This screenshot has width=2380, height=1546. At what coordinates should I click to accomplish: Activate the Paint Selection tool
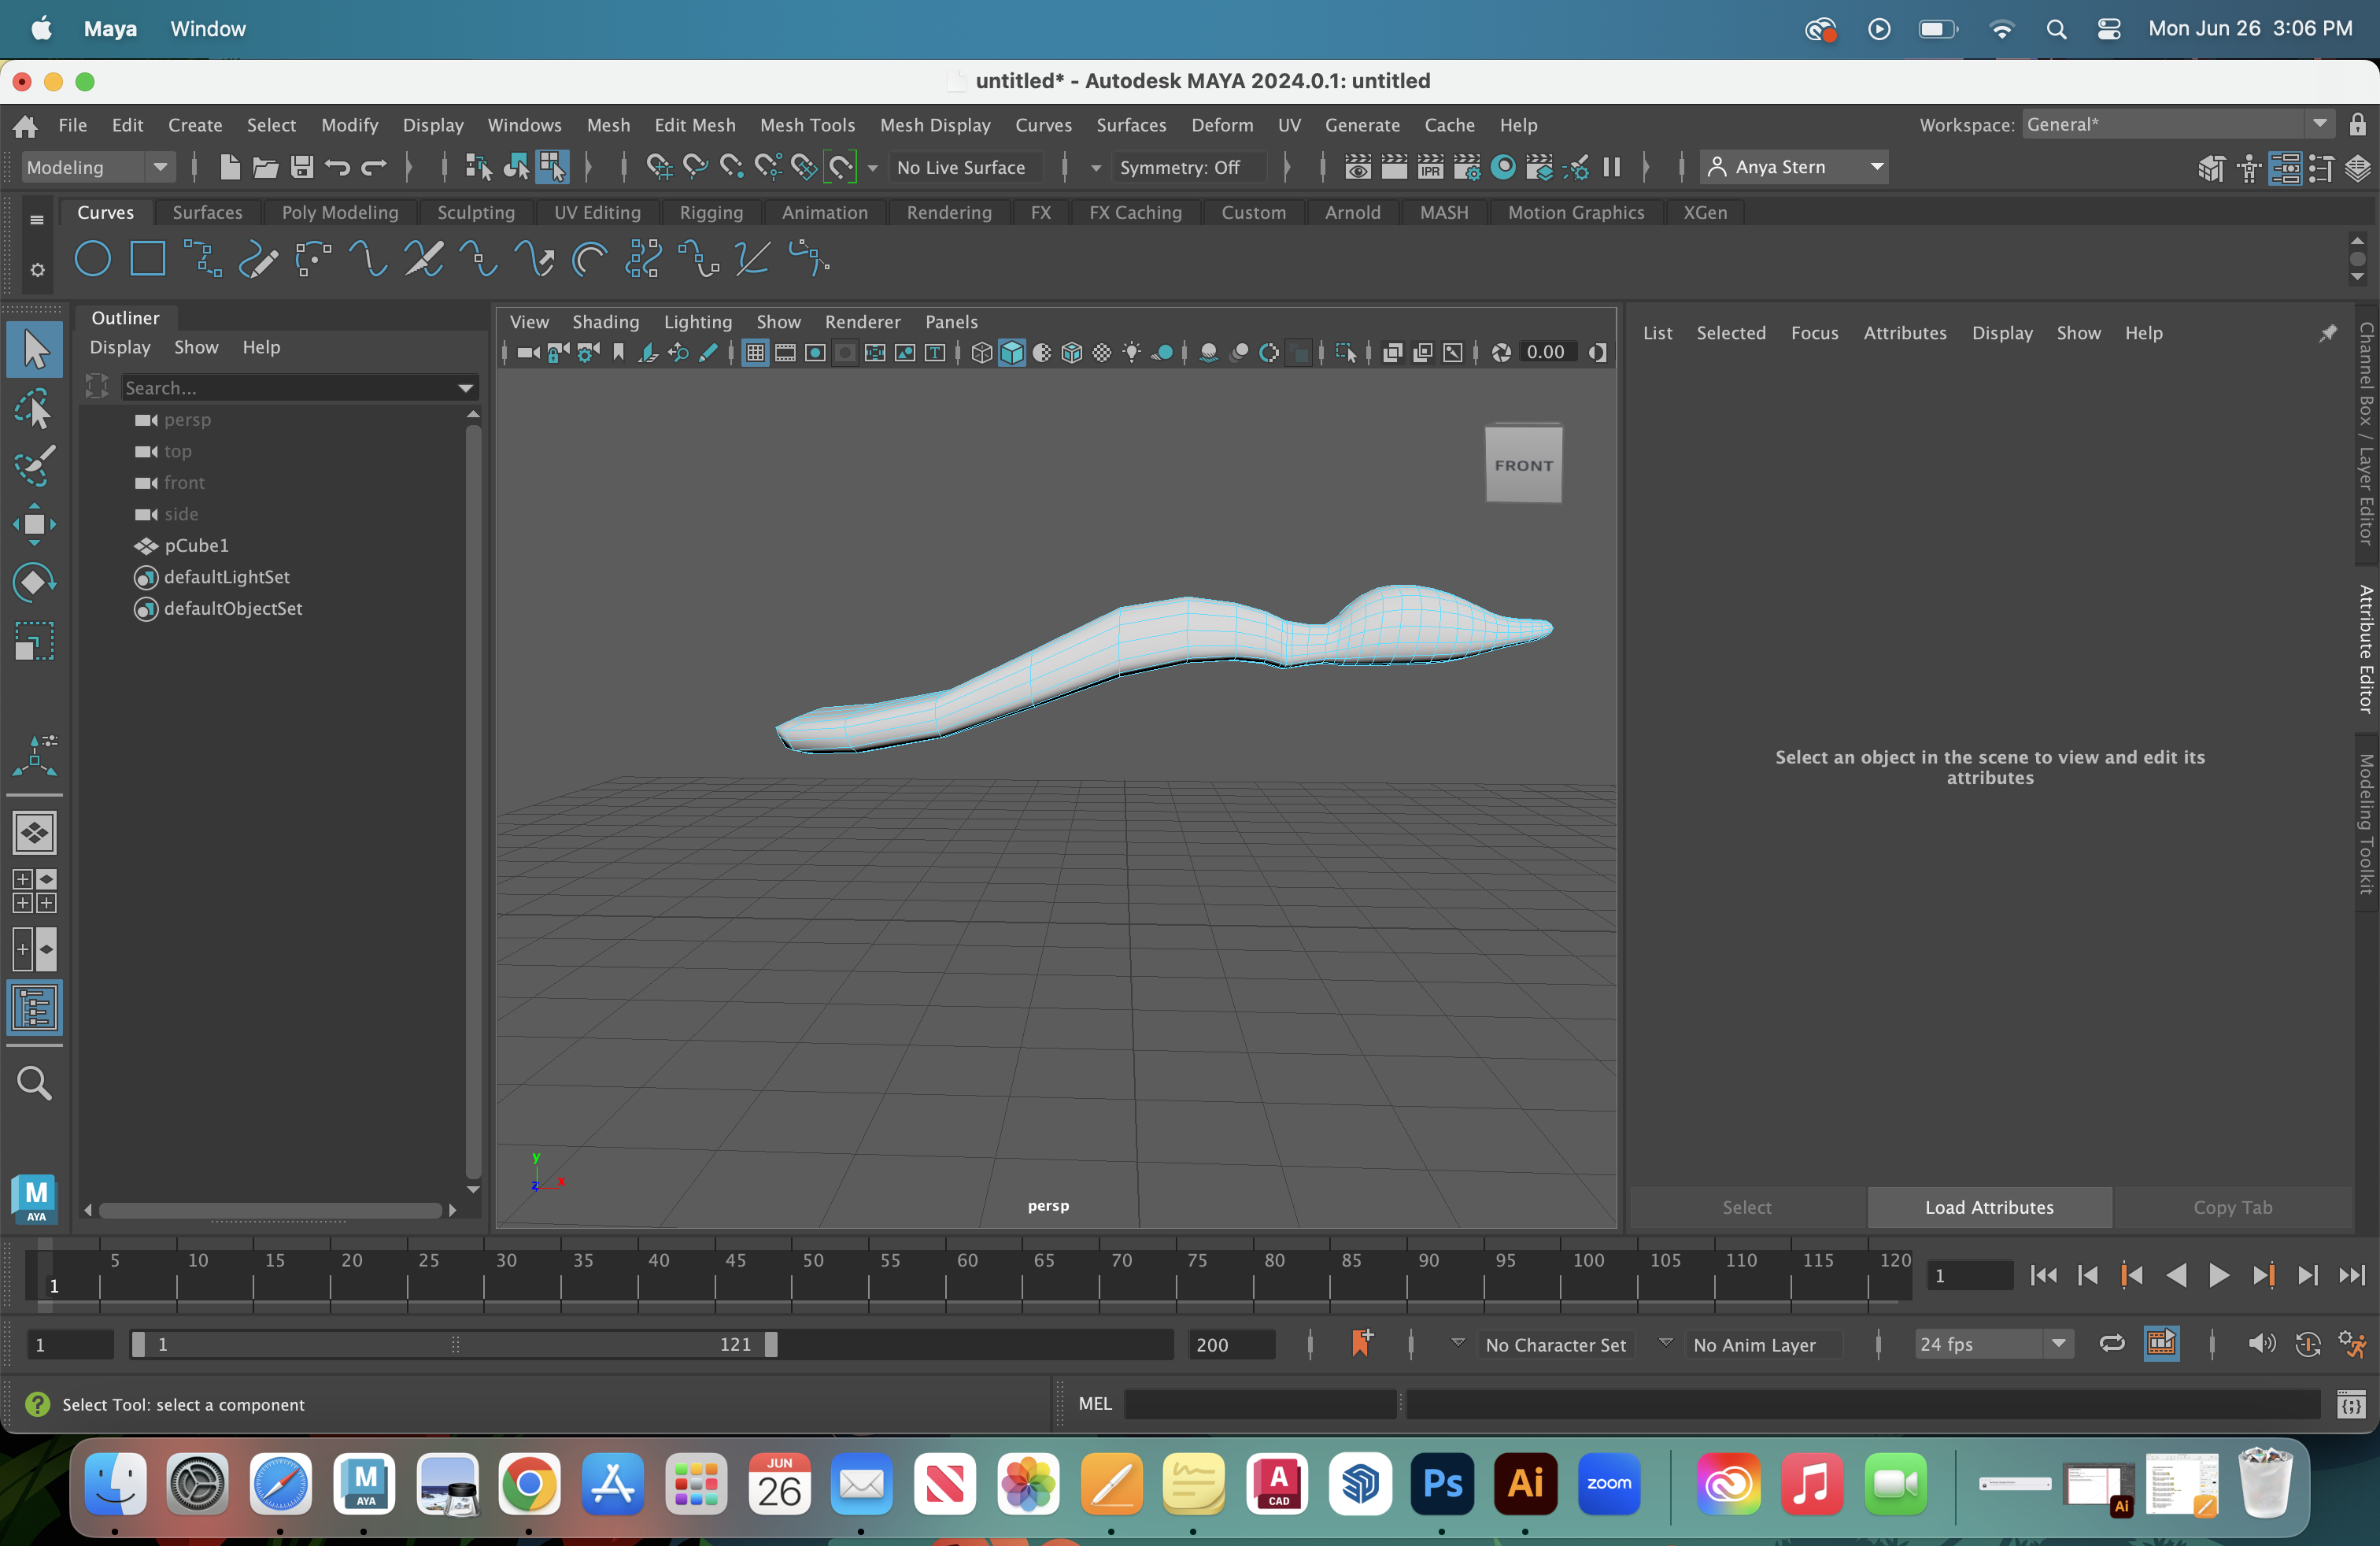[x=35, y=465]
